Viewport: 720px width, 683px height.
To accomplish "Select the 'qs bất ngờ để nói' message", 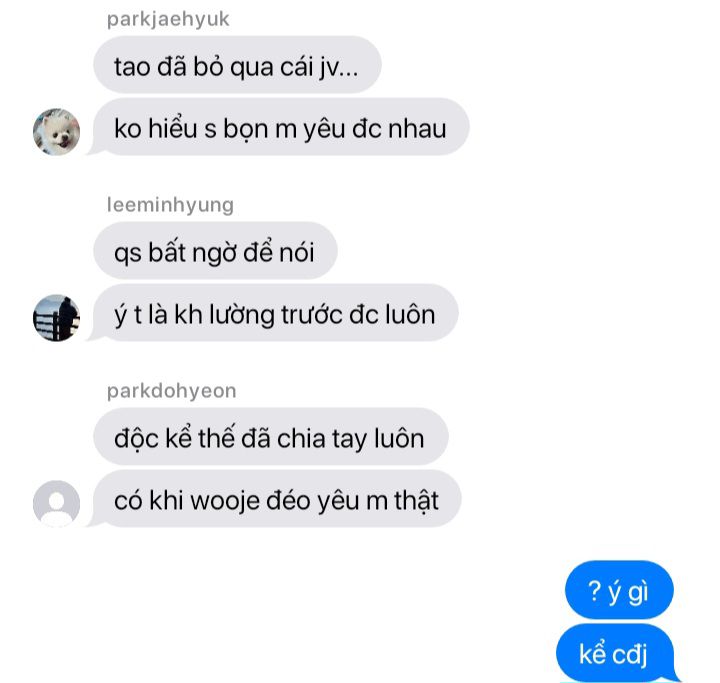I will pos(215,251).
